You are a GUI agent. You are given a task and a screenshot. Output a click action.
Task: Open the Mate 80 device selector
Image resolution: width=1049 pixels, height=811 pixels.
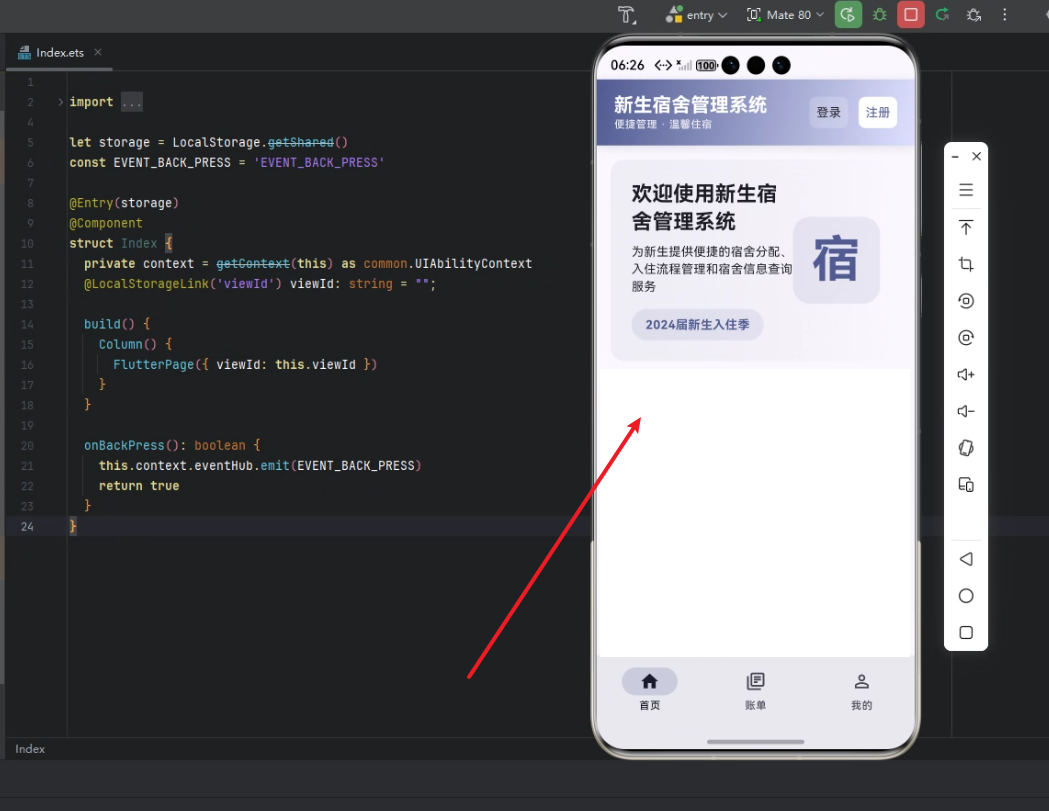(x=784, y=15)
